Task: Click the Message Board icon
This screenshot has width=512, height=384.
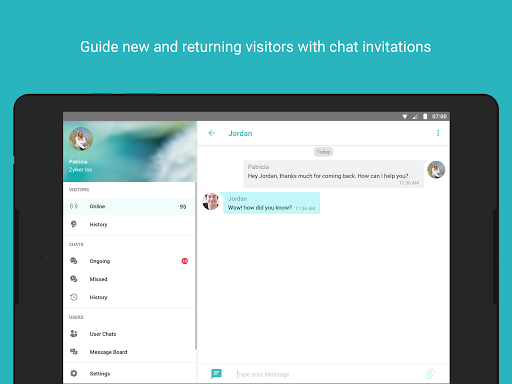Action: point(74,352)
